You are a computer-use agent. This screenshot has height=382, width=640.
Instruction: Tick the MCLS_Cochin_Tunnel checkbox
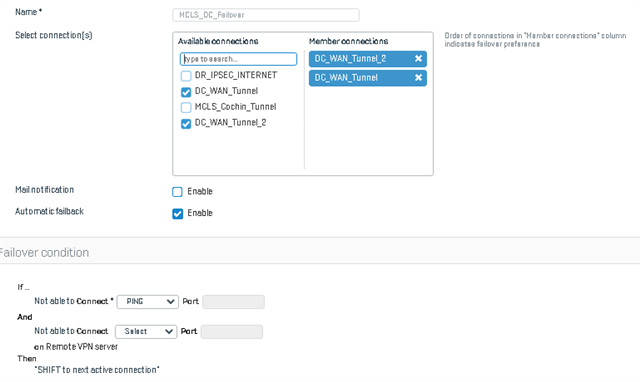186,107
